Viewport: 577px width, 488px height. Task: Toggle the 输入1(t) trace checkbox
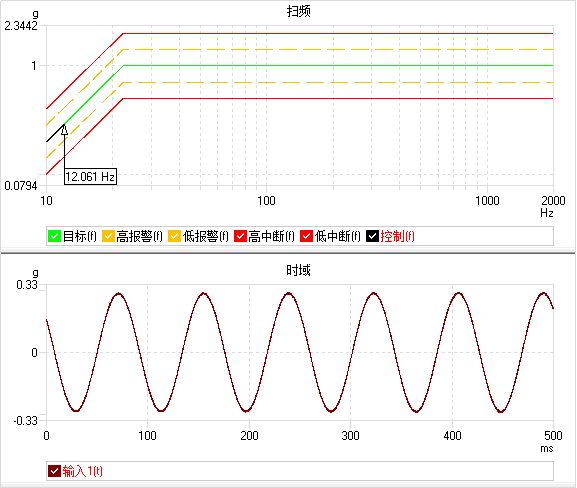coord(54,471)
